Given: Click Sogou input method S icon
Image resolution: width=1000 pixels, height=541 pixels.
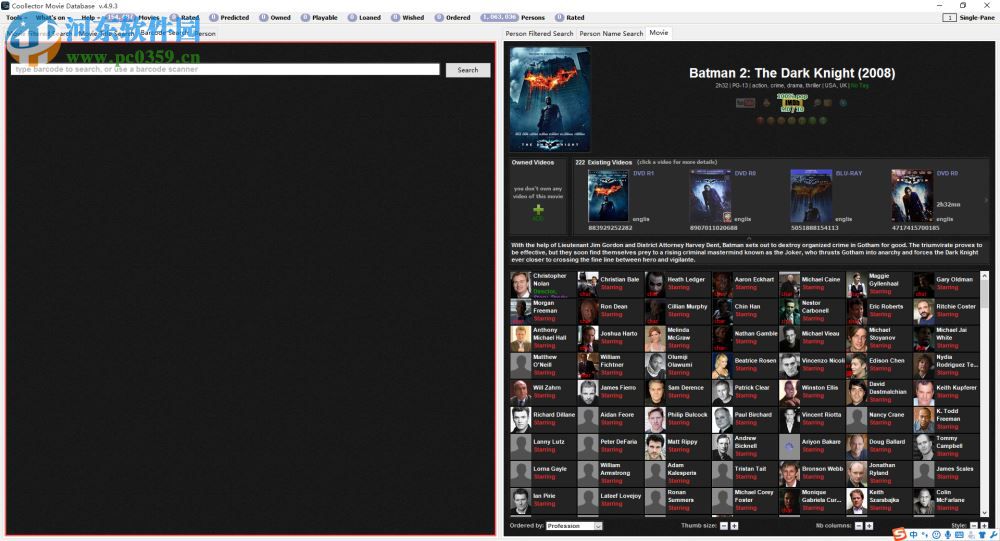Looking at the screenshot, I should click(x=899, y=535).
